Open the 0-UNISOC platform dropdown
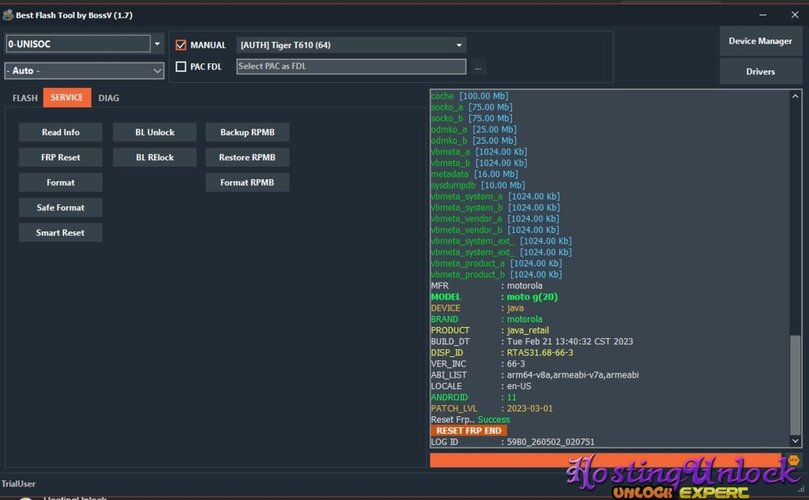 pyautogui.click(x=157, y=44)
